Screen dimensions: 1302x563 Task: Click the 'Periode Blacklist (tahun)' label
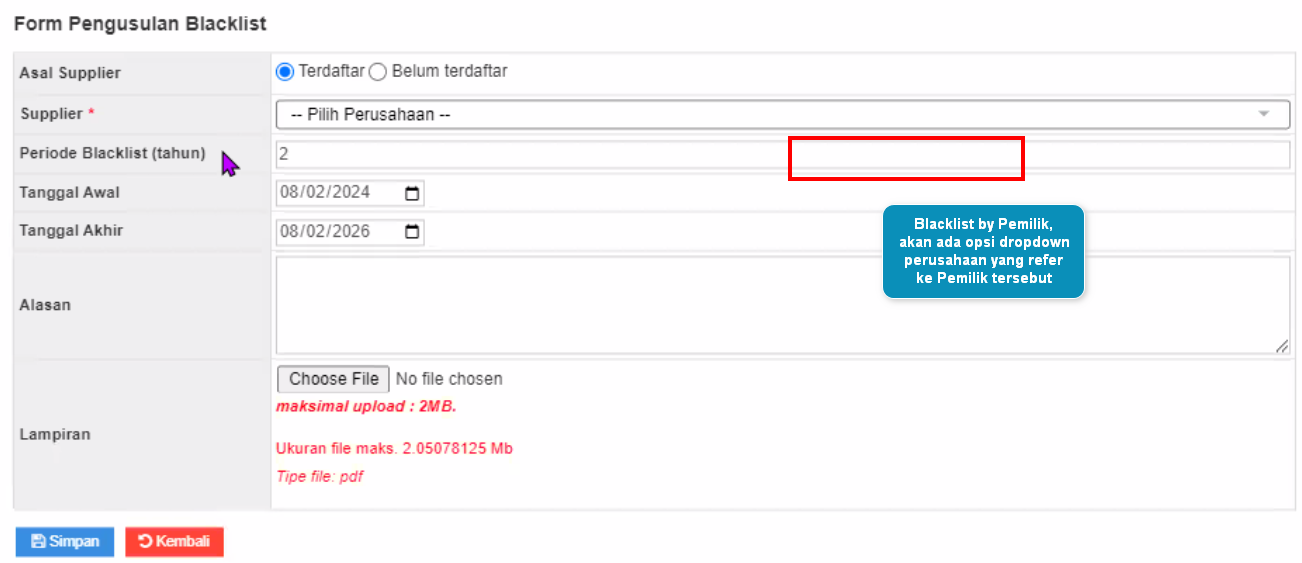112,153
